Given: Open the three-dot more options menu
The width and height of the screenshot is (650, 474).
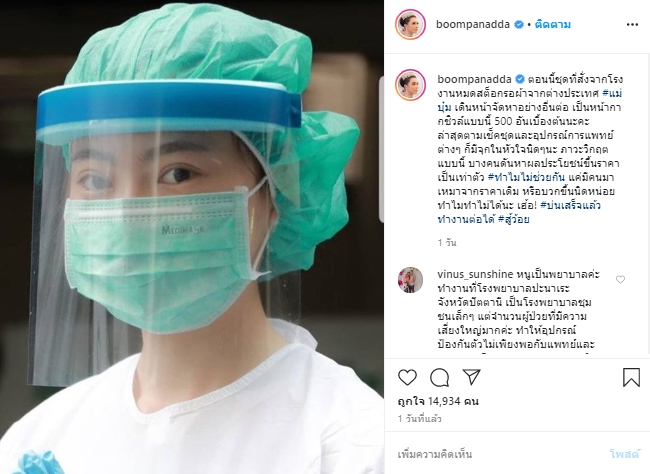Looking at the screenshot, I should pyautogui.click(x=632, y=25).
